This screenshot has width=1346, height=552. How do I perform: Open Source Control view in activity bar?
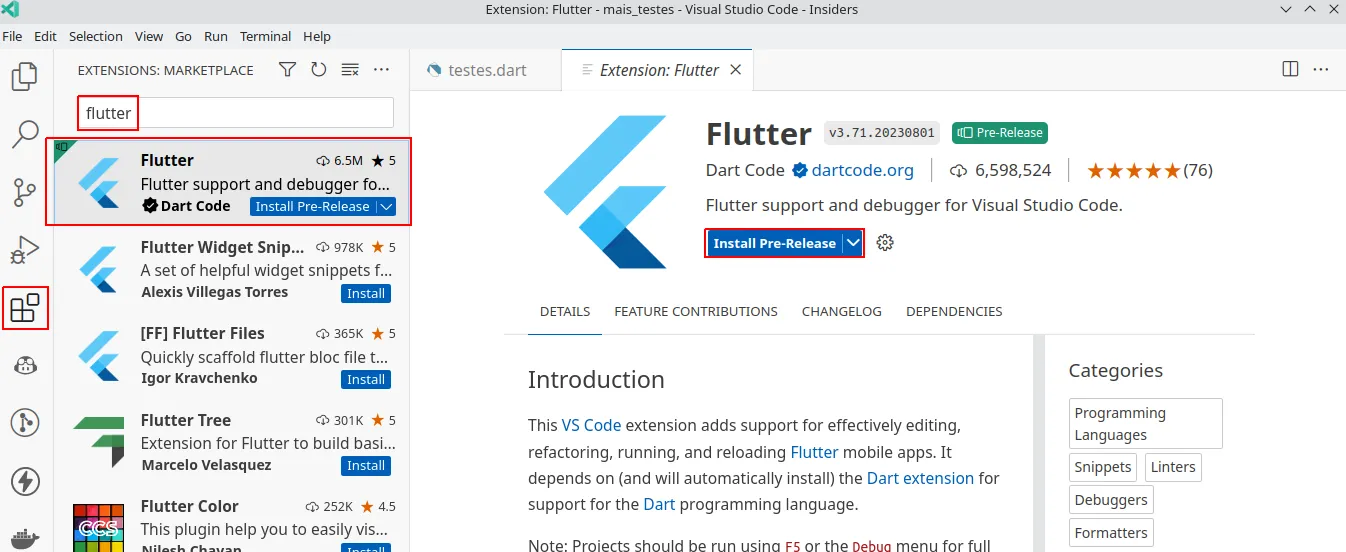click(24, 191)
